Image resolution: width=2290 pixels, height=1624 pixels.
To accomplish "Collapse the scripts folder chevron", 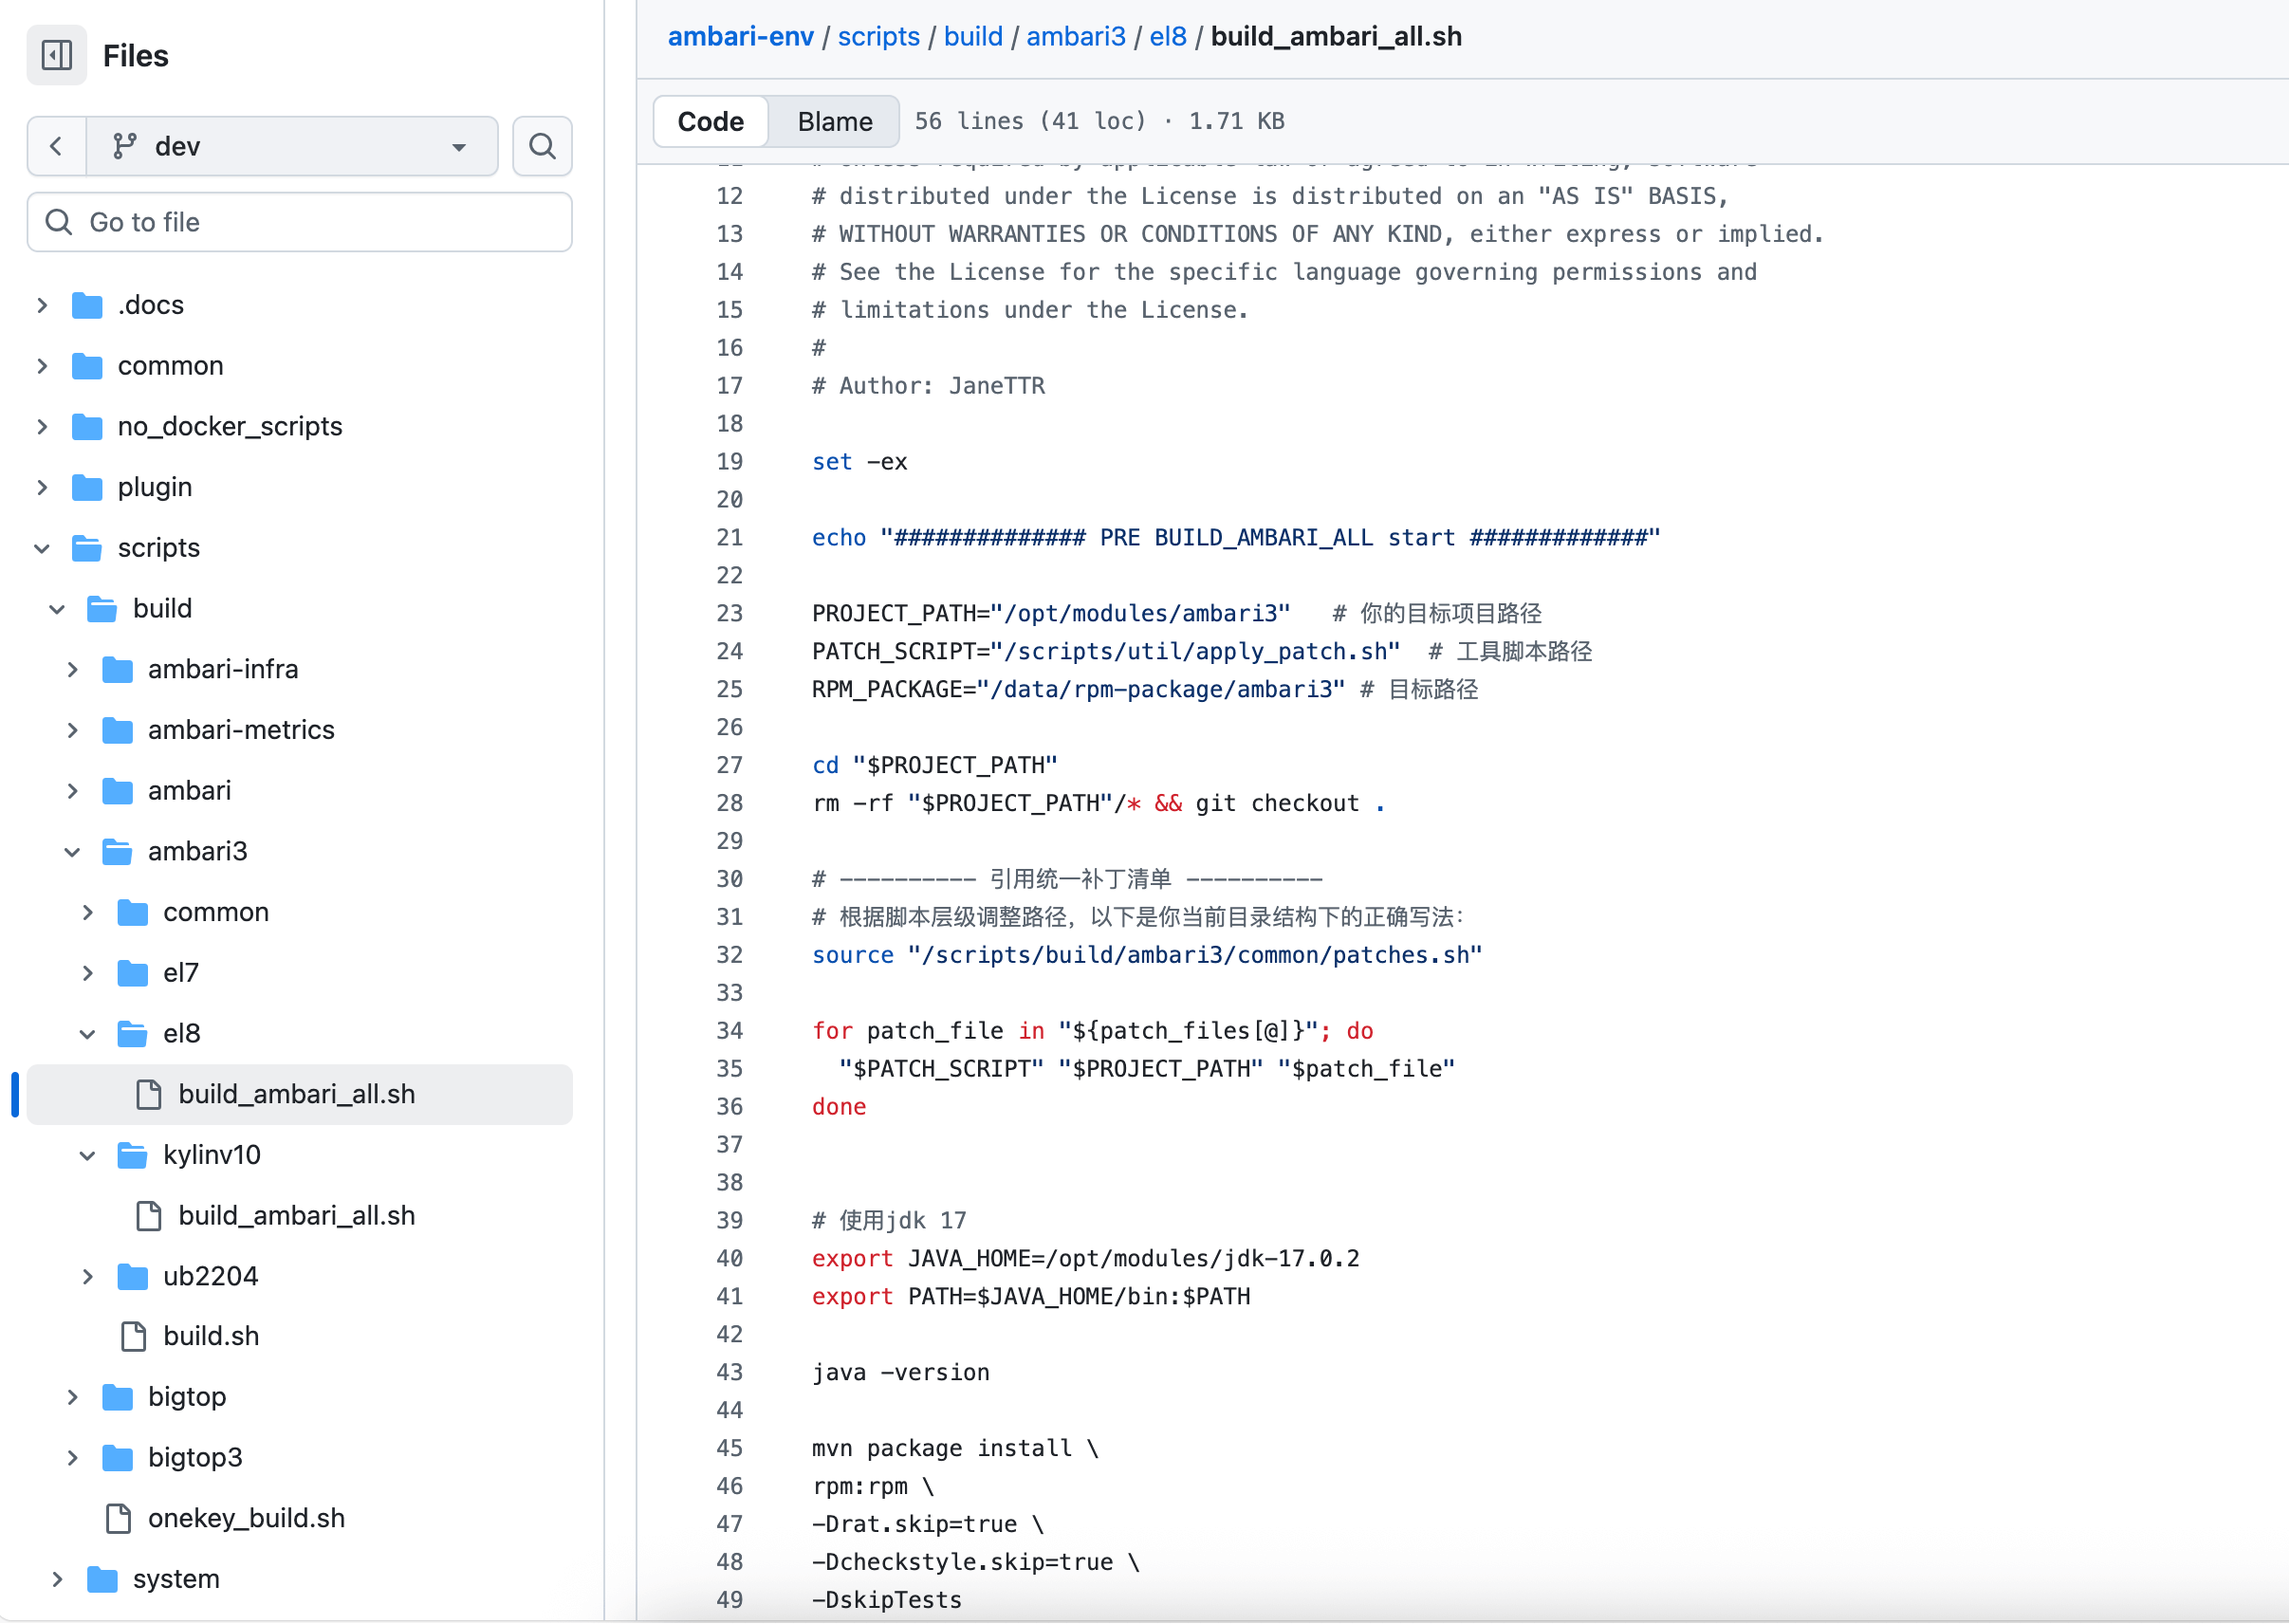I will click(42, 549).
